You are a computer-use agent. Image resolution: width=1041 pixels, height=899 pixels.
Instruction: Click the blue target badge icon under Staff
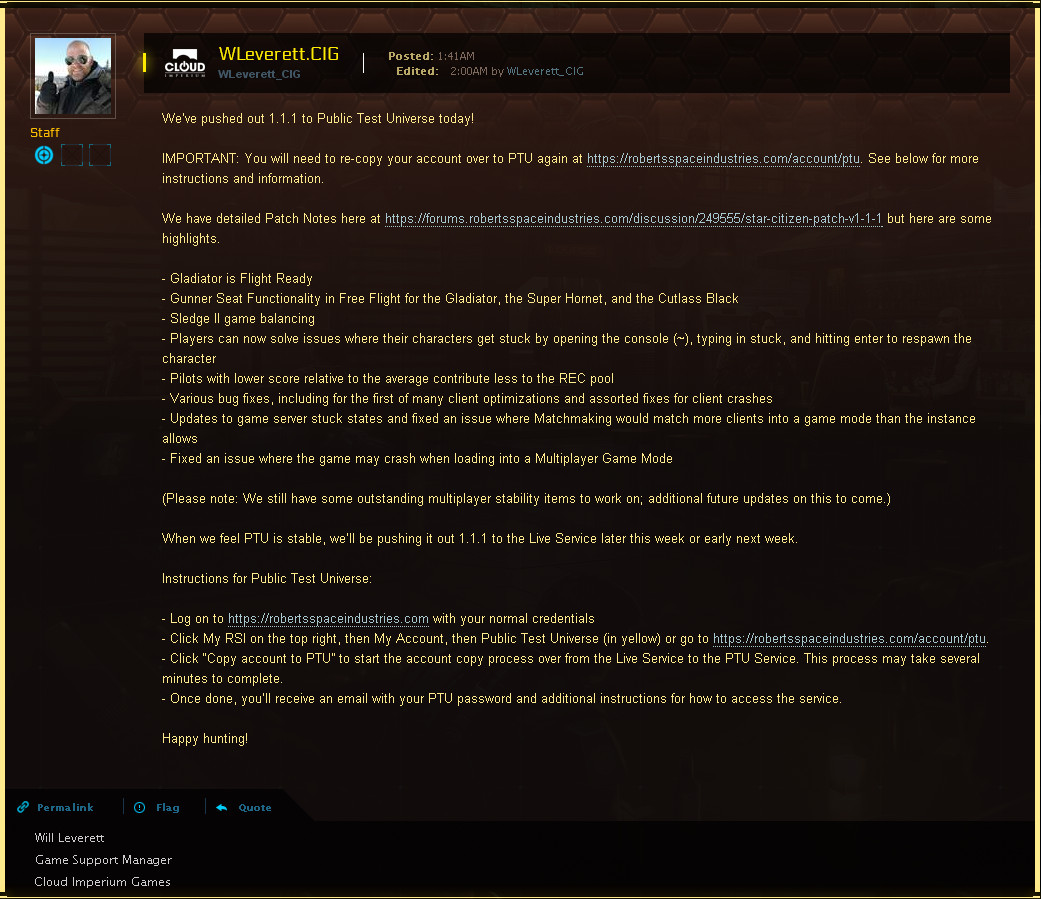coord(44,155)
